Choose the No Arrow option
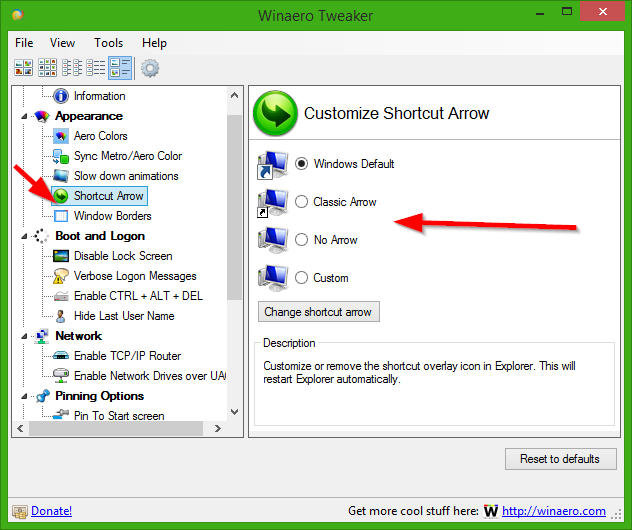The width and height of the screenshot is (632, 530). pos(301,240)
